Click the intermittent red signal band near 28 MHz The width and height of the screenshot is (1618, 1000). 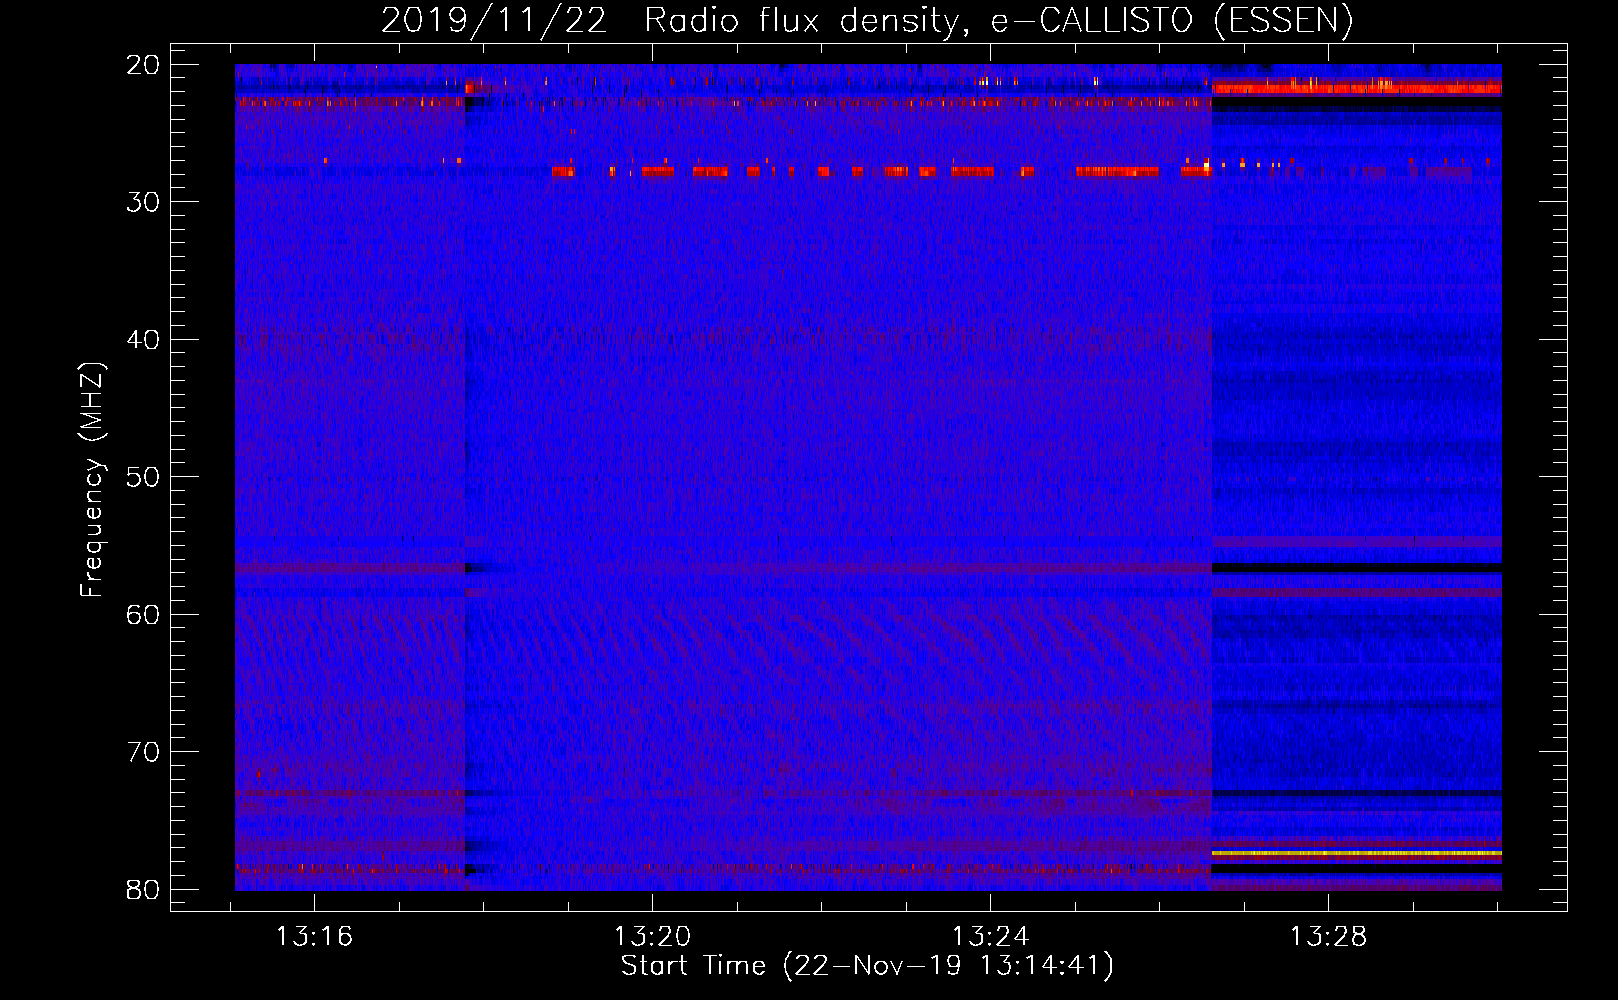(x=880, y=171)
